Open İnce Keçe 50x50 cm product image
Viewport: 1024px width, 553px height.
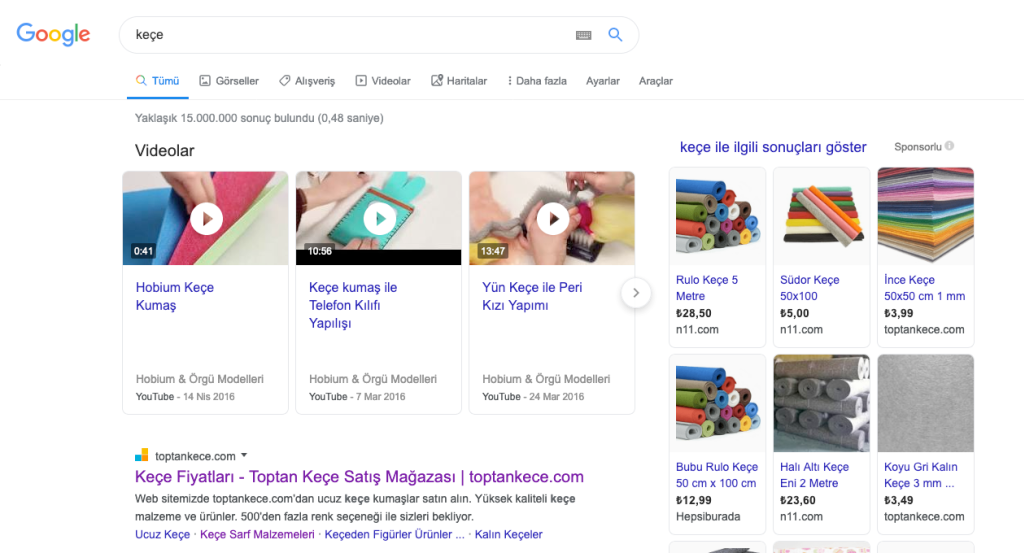click(x=925, y=216)
